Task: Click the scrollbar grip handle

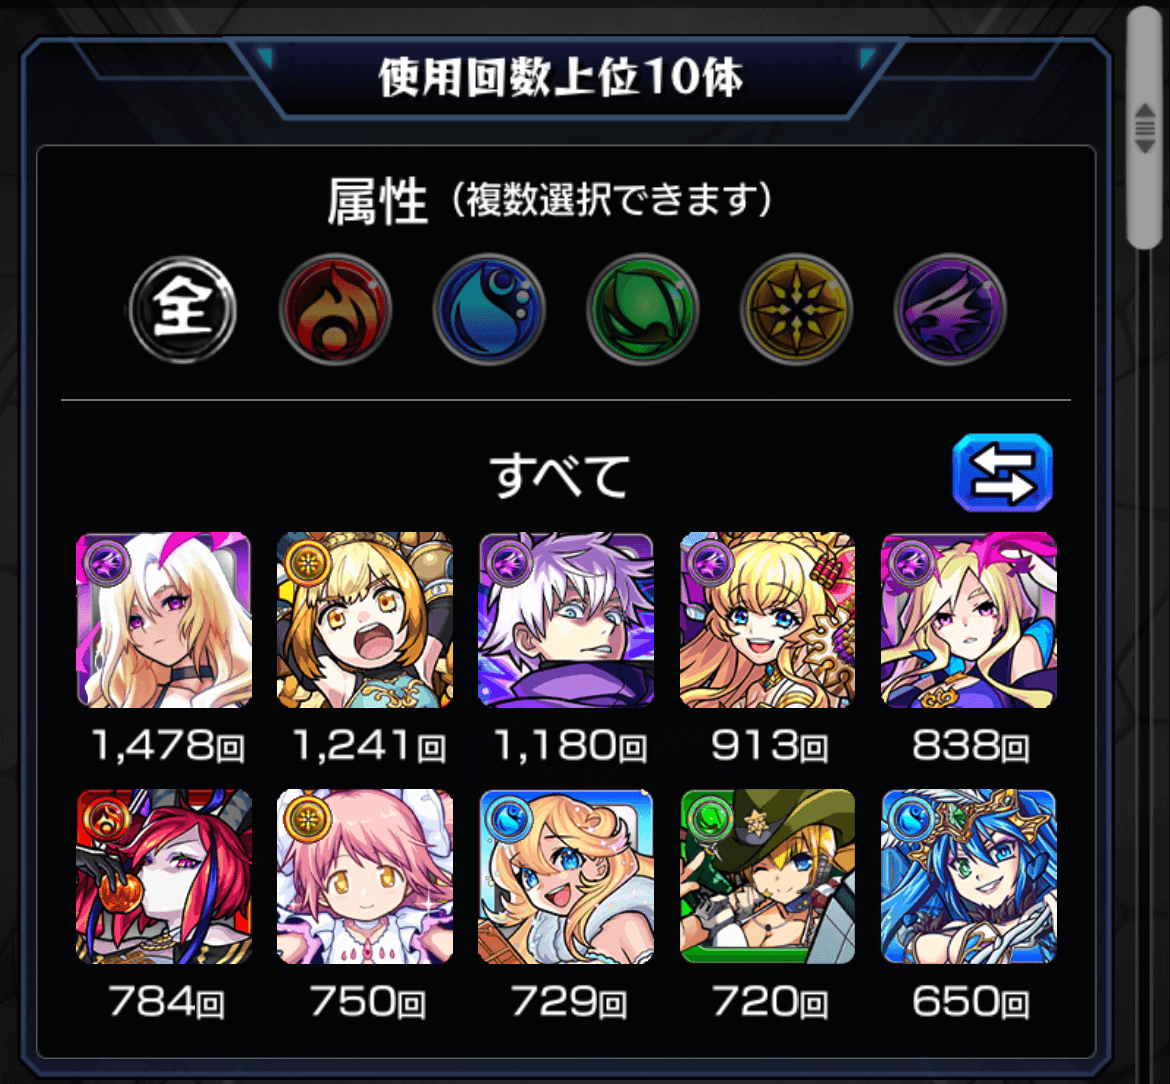Action: (x=1145, y=128)
